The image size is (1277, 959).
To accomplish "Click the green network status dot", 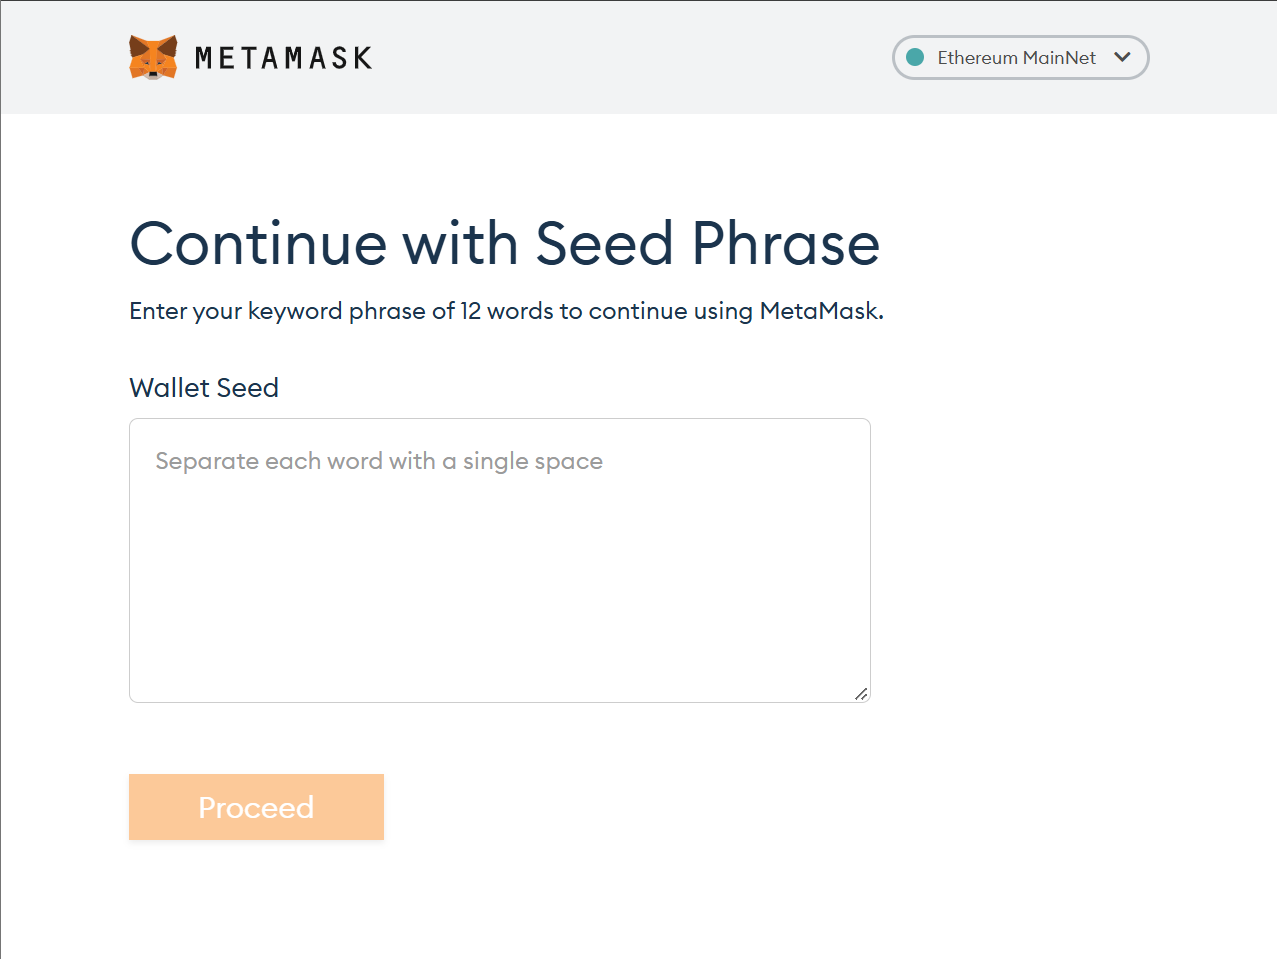I will click(915, 57).
